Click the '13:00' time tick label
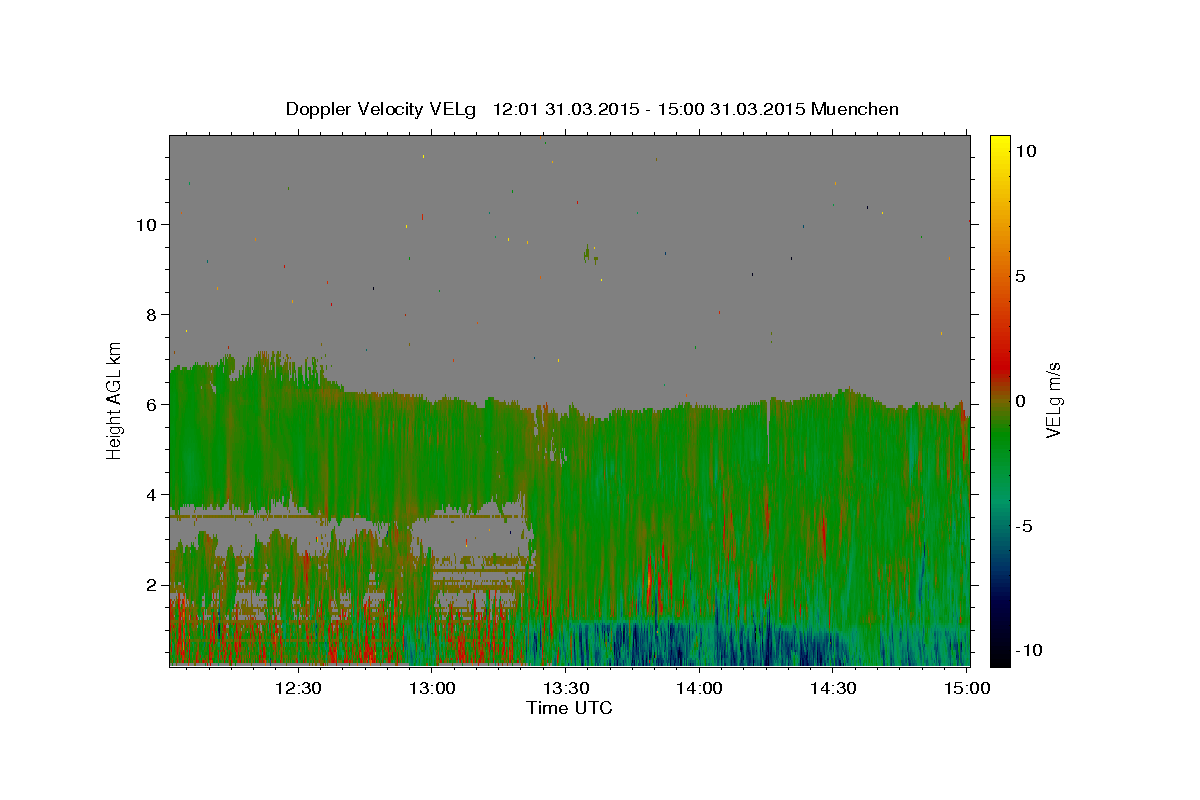Screen dimensions: 1200x800 (x=432, y=688)
